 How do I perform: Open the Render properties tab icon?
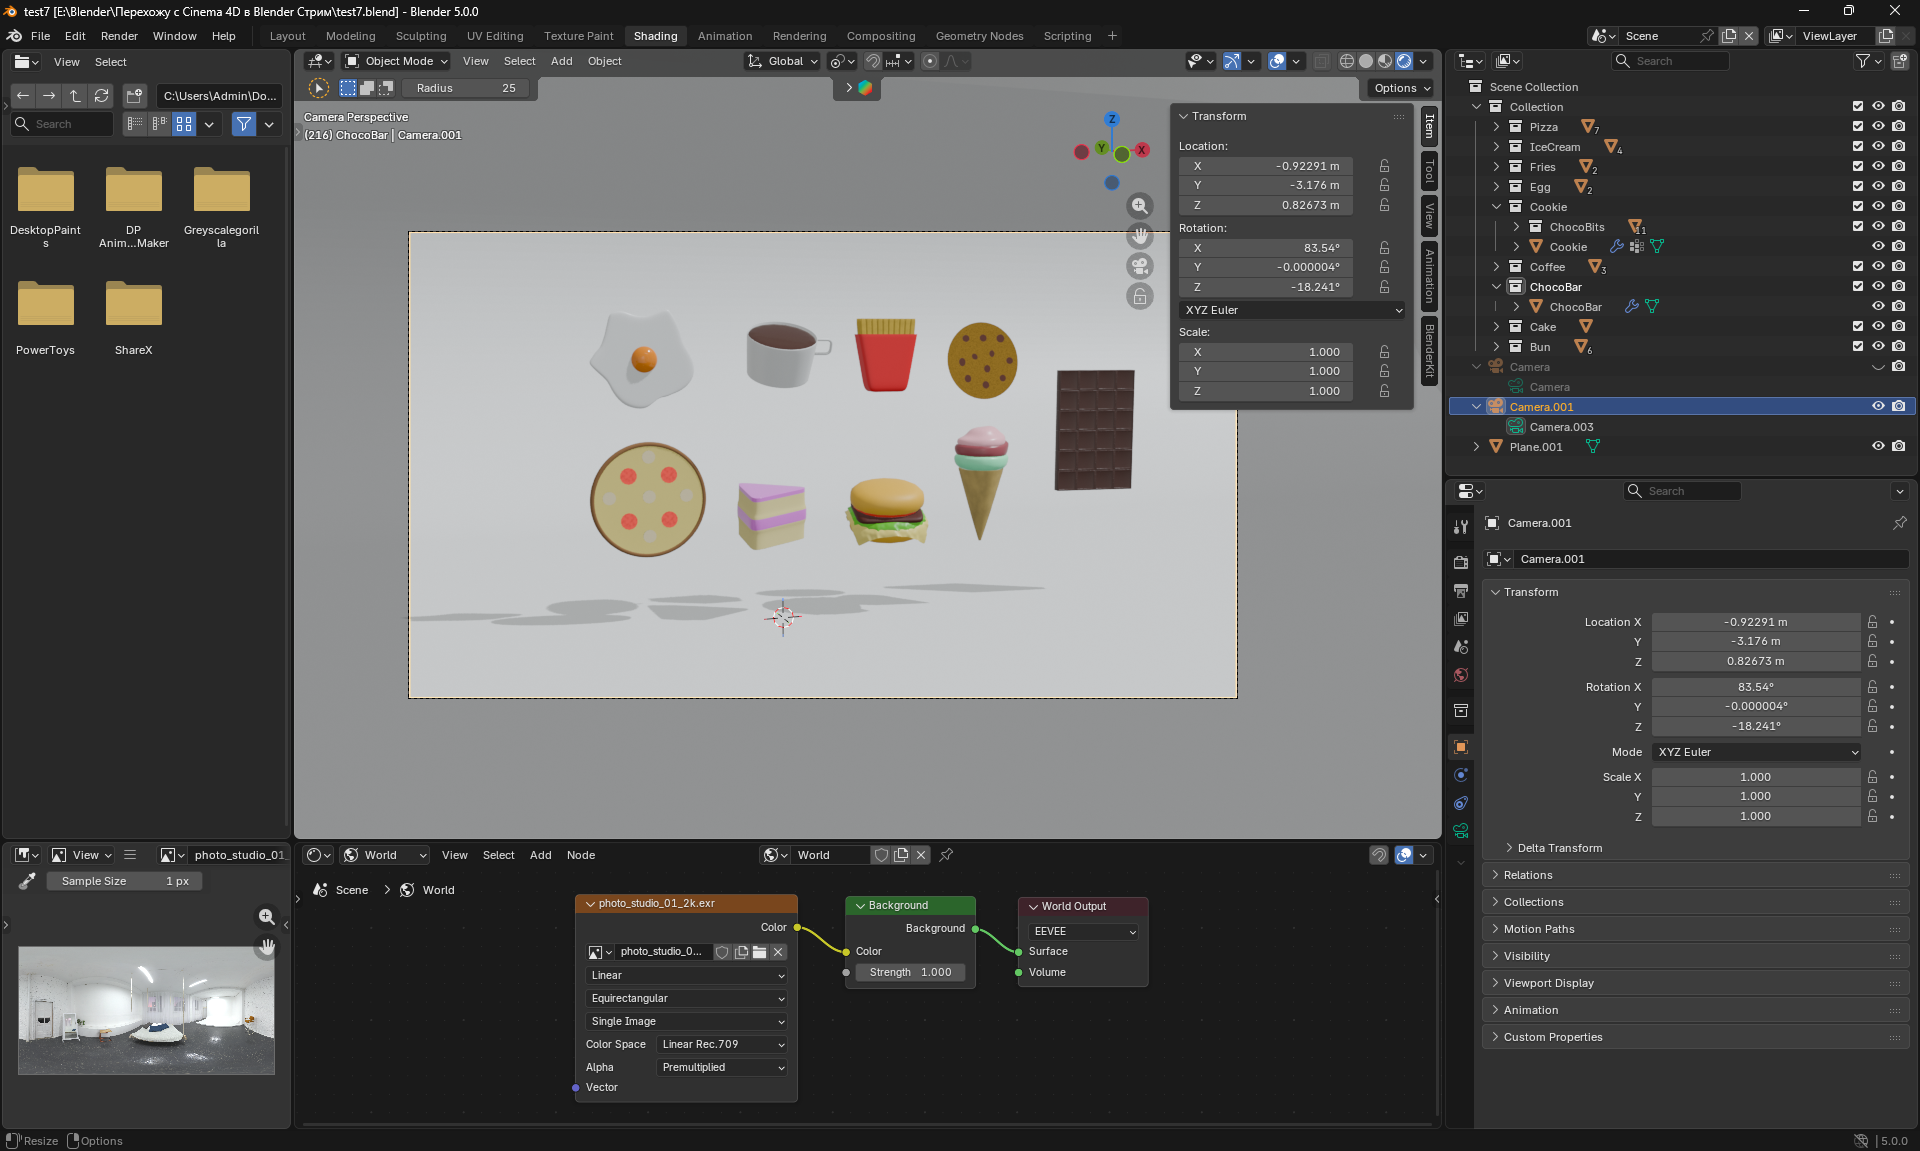pos(1461,563)
